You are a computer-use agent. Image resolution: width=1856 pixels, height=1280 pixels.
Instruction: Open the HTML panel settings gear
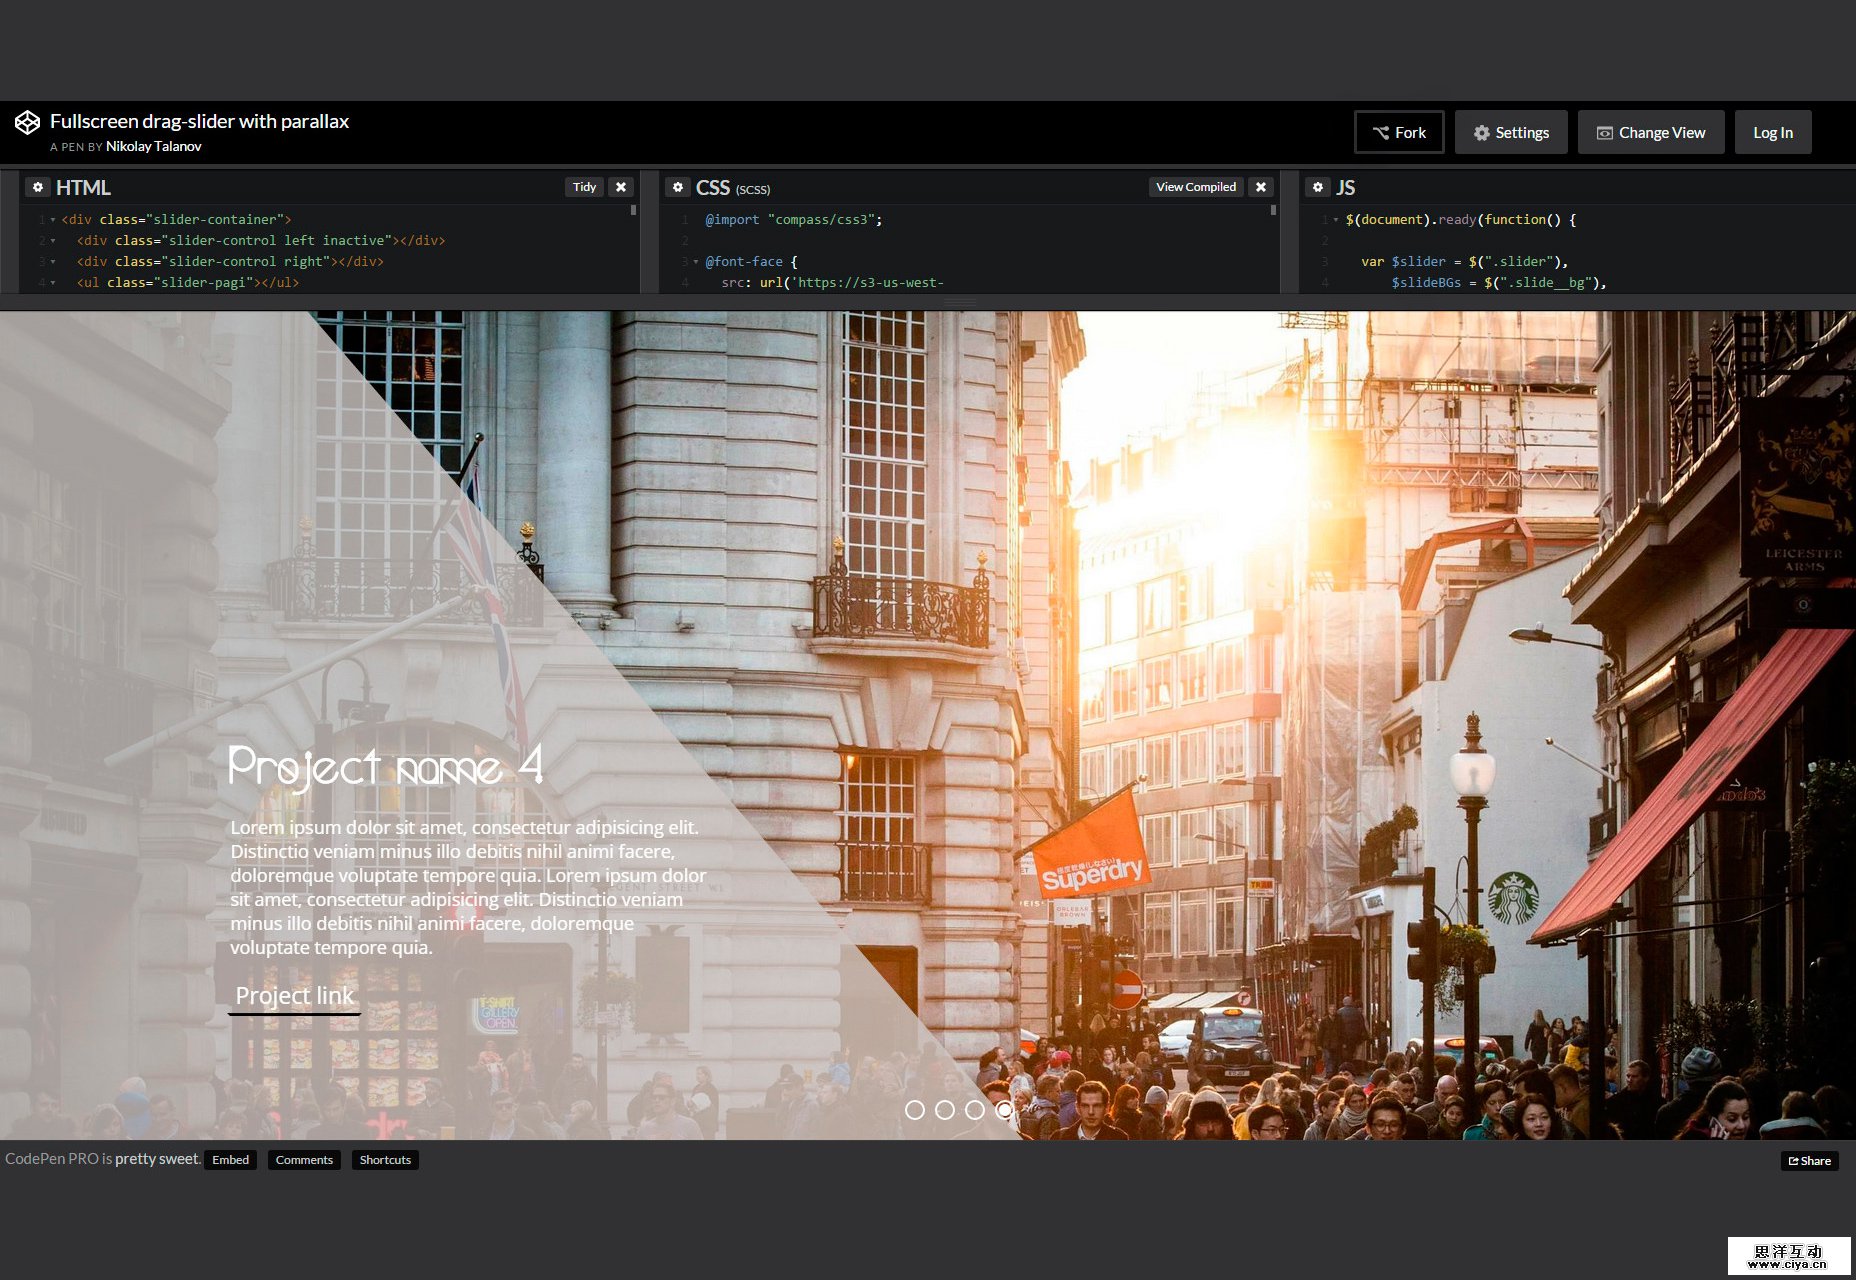[38, 187]
